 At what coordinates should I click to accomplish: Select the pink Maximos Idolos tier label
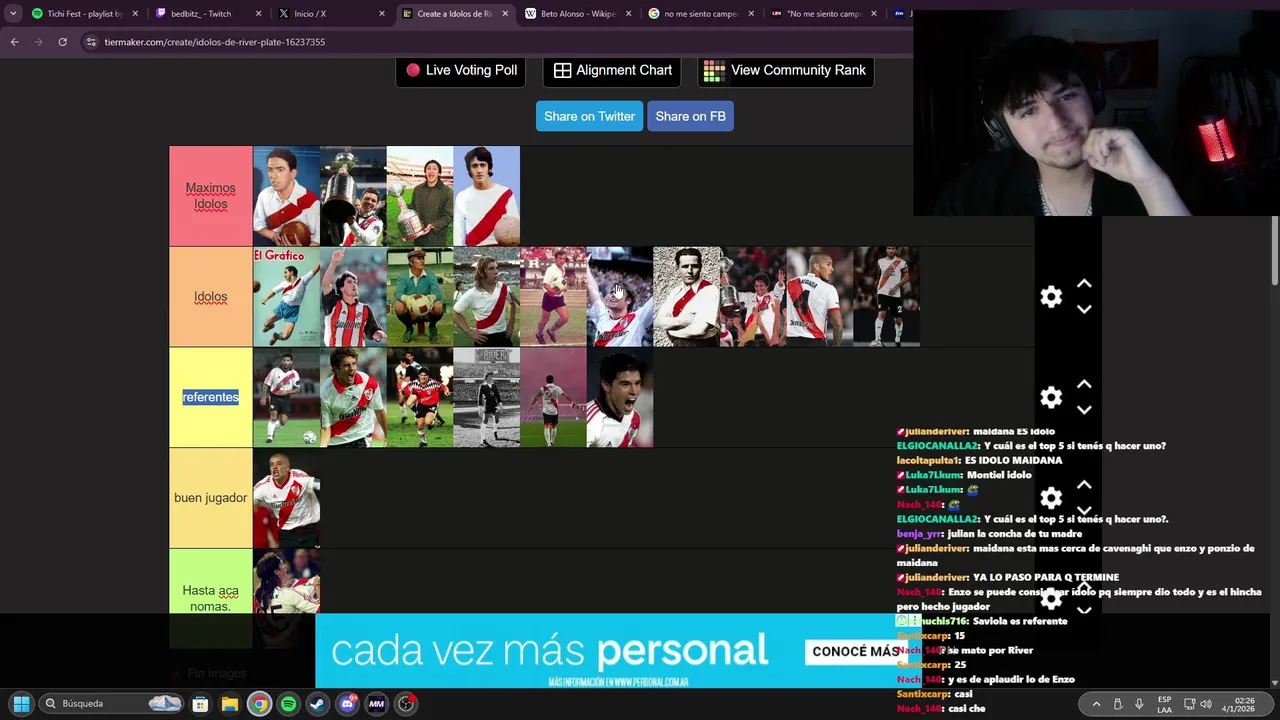coord(210,196)
